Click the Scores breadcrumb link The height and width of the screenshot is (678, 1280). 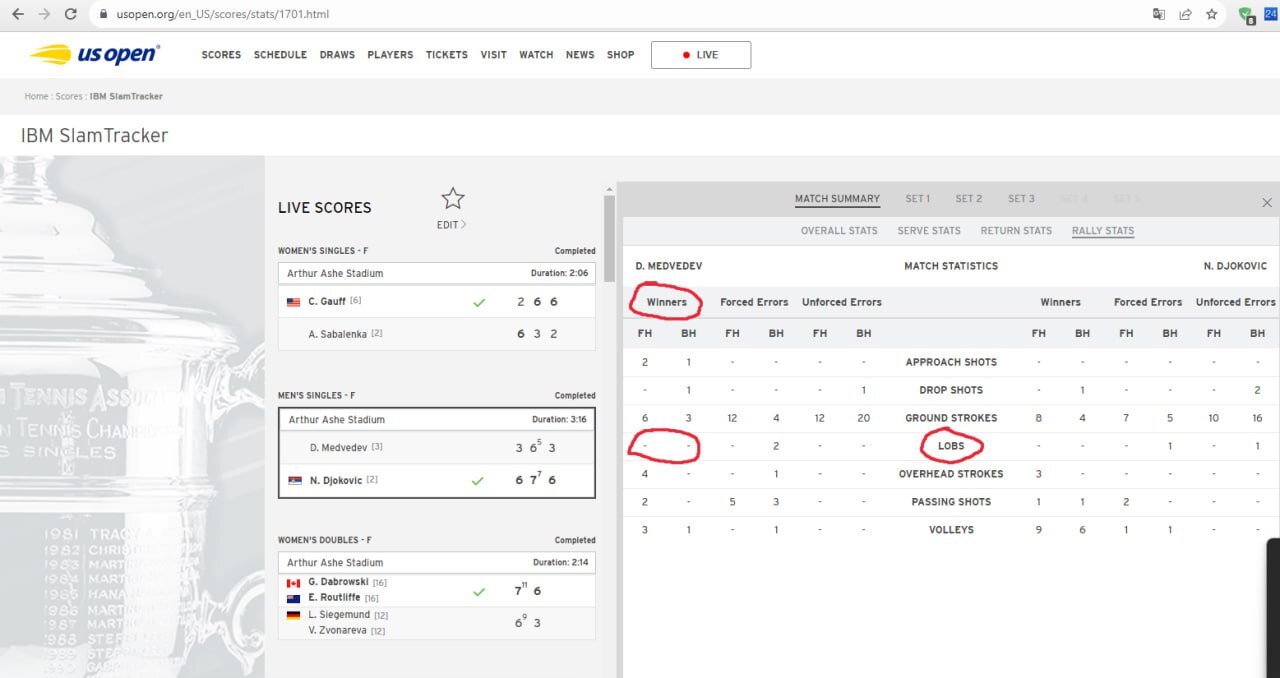[69, 97]
